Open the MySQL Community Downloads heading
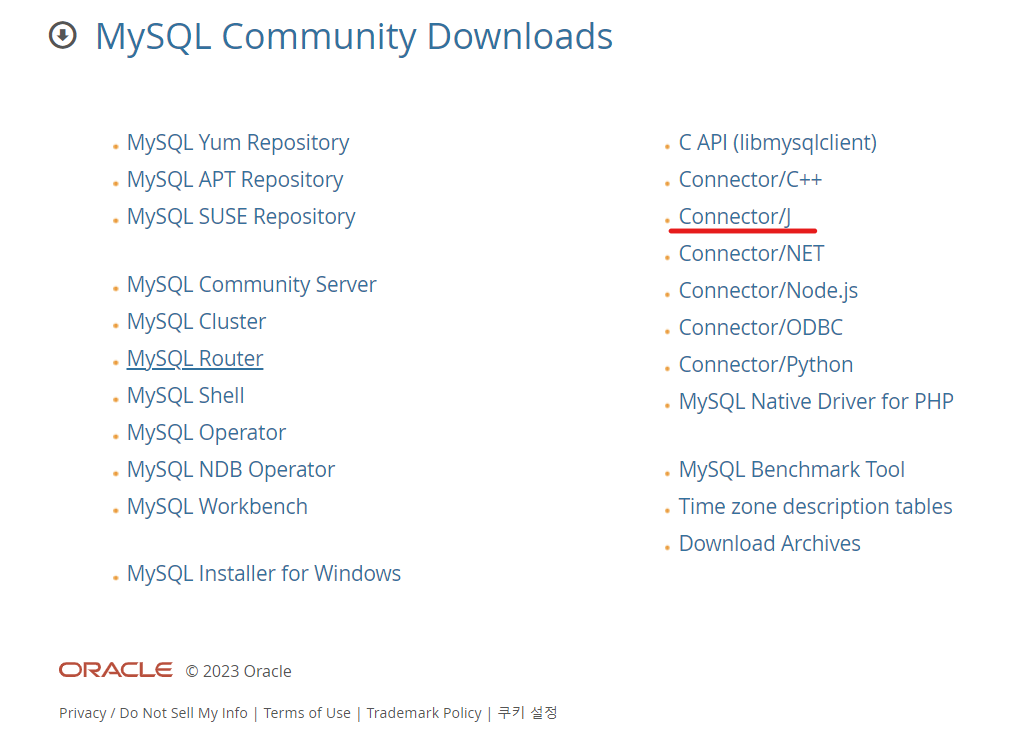 353,36
